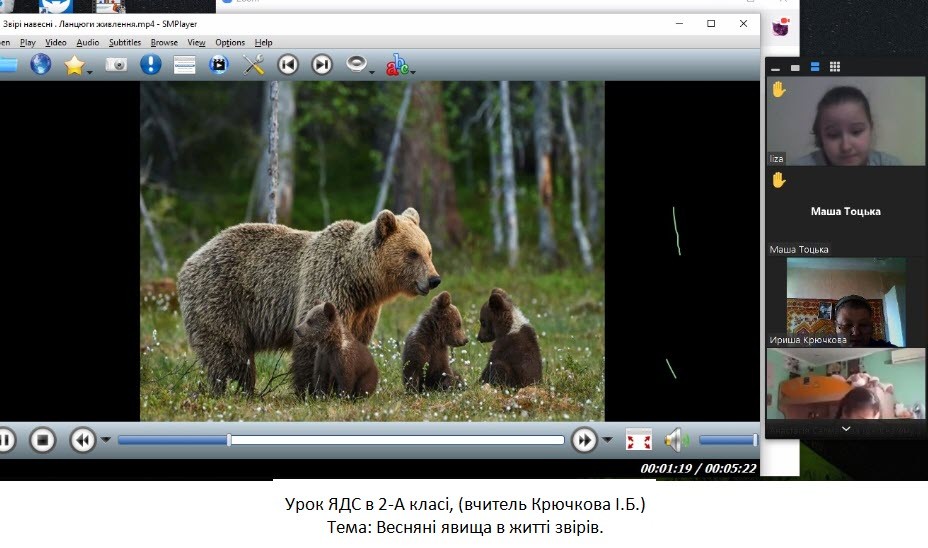Take a screenshot with the camera icon

pos(117,65)
